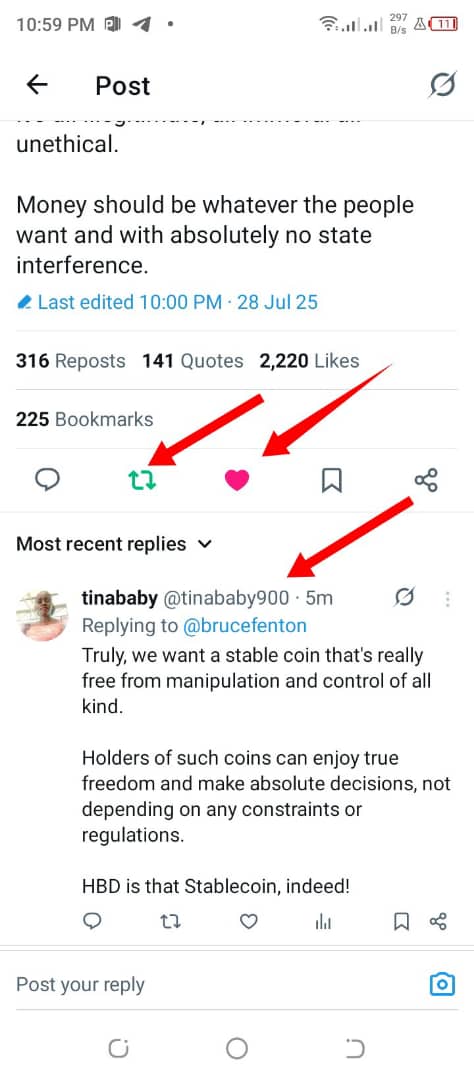View the 316 Reposts list
474x1080 pixels.
pos(70,361)
